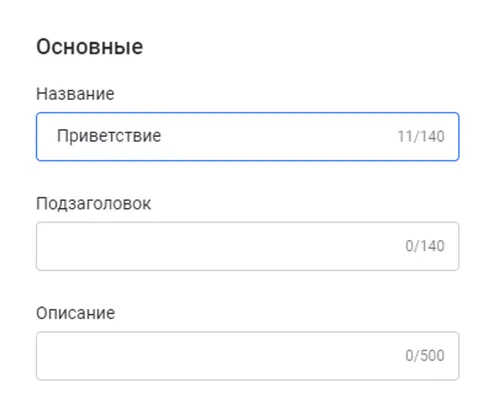
Task: Focus the Название input field
Action: coord(247,137)
